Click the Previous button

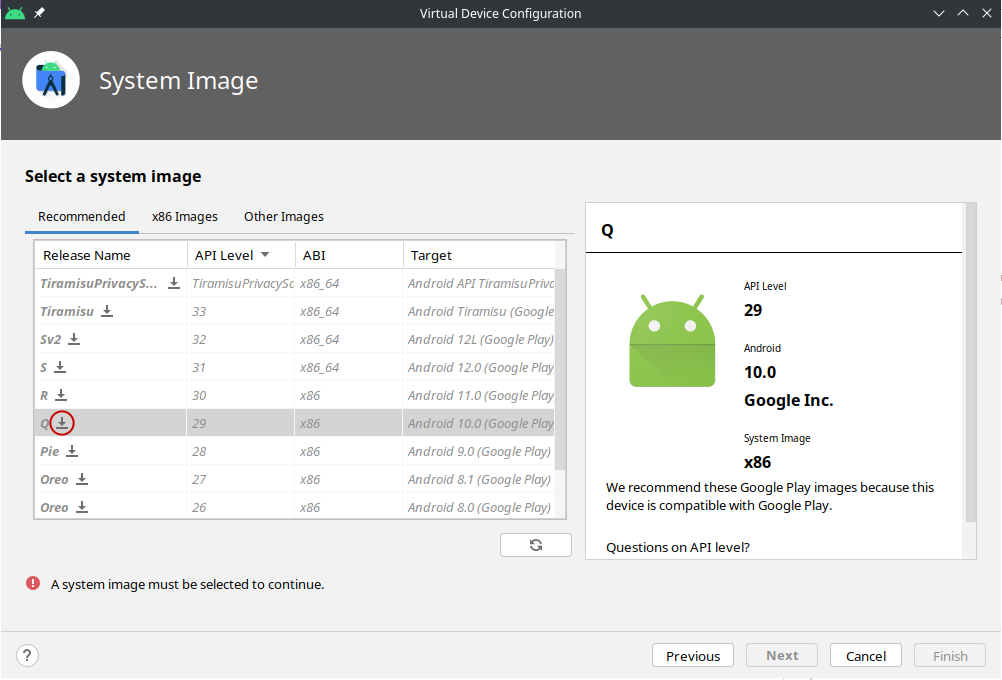tap(692, 656)
